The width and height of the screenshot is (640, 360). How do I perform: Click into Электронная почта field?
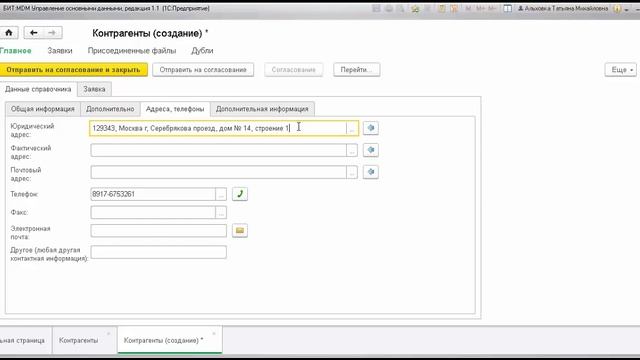tap(158, 231)
